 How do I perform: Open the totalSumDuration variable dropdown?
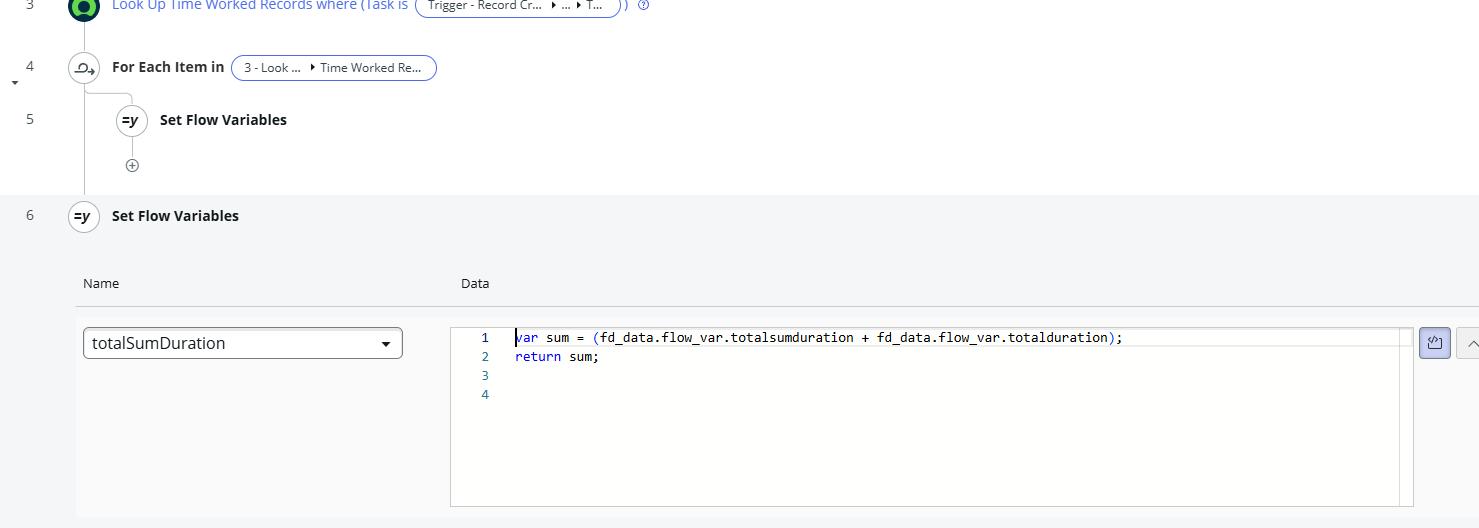coord(243,343)
